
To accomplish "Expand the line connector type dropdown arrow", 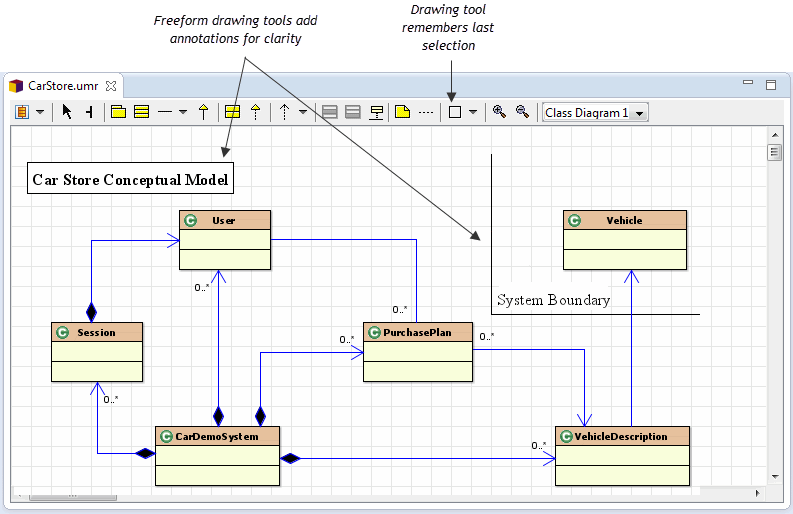I will (183, 112).
